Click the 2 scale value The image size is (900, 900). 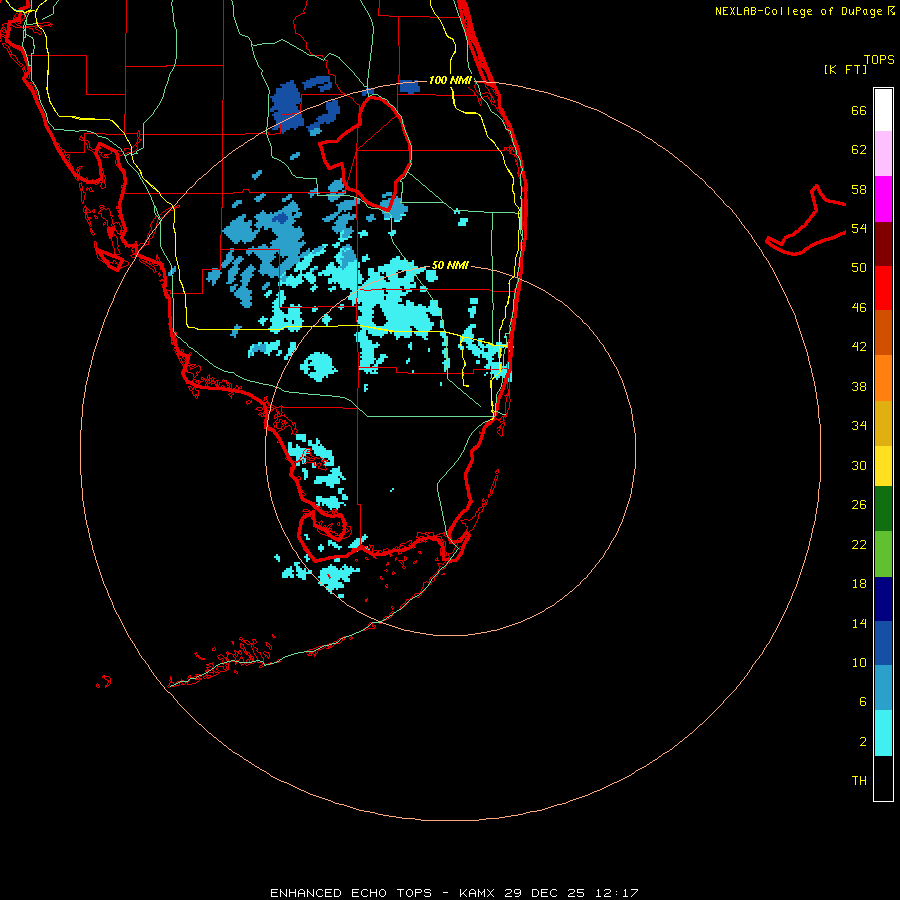(x=863, y=741)
